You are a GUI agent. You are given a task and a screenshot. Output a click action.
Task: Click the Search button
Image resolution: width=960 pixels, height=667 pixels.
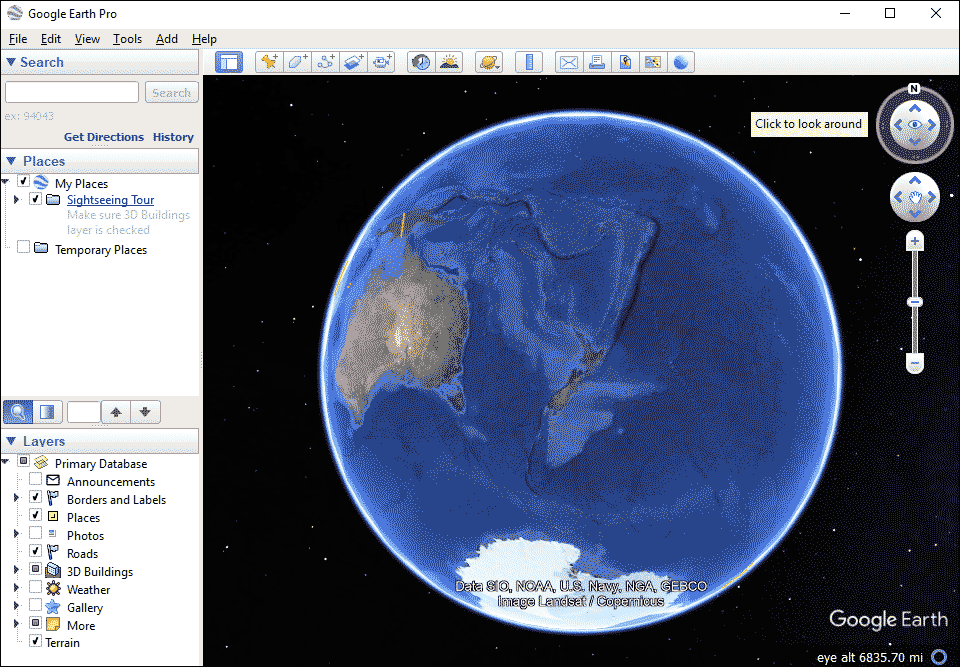pos(171,92)
